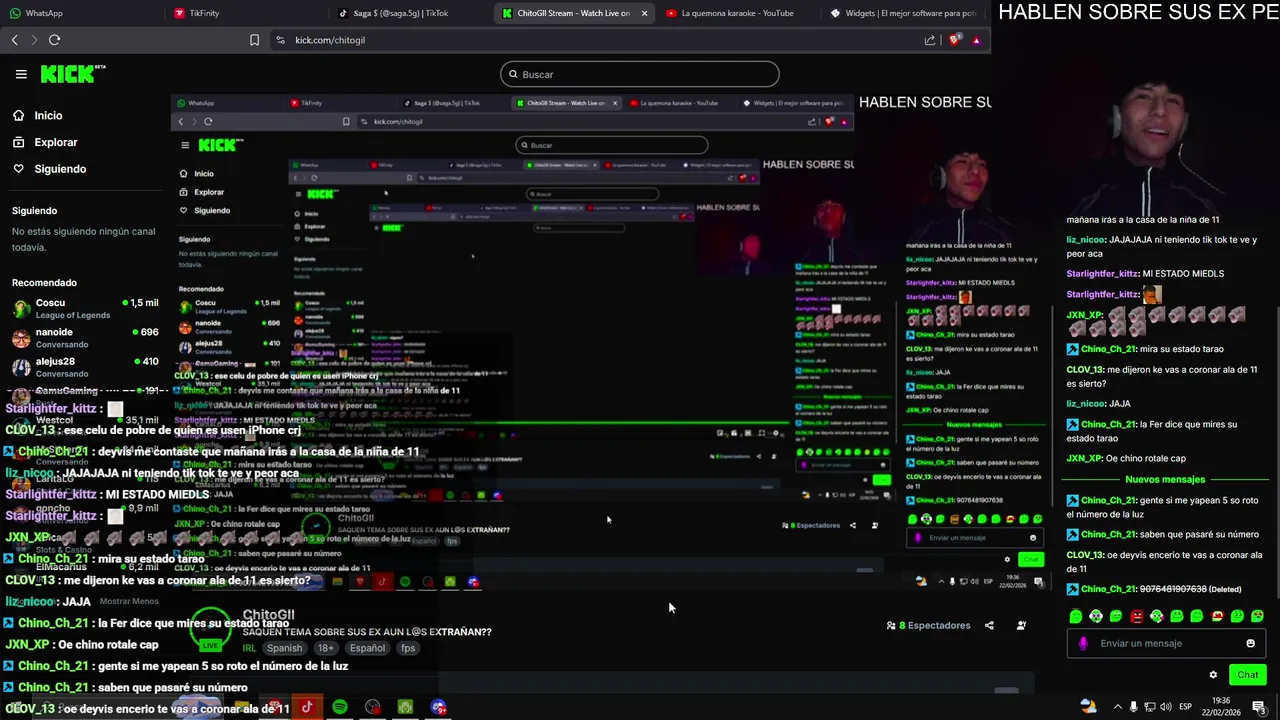The width and height of the screenshot is (1280, 720).
Task: Focus the Enviar un mensaje chat input
Action: click(x=1165, y=643)
